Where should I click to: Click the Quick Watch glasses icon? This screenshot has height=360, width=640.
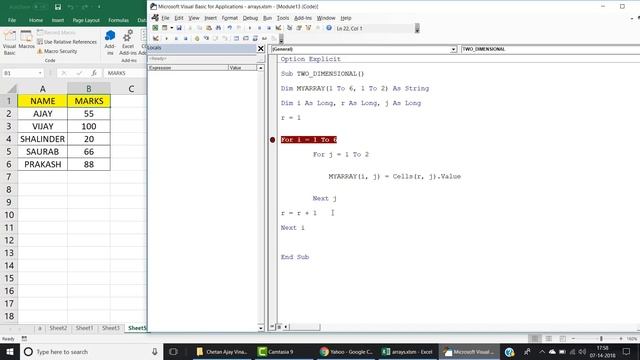tap(264, 38)
